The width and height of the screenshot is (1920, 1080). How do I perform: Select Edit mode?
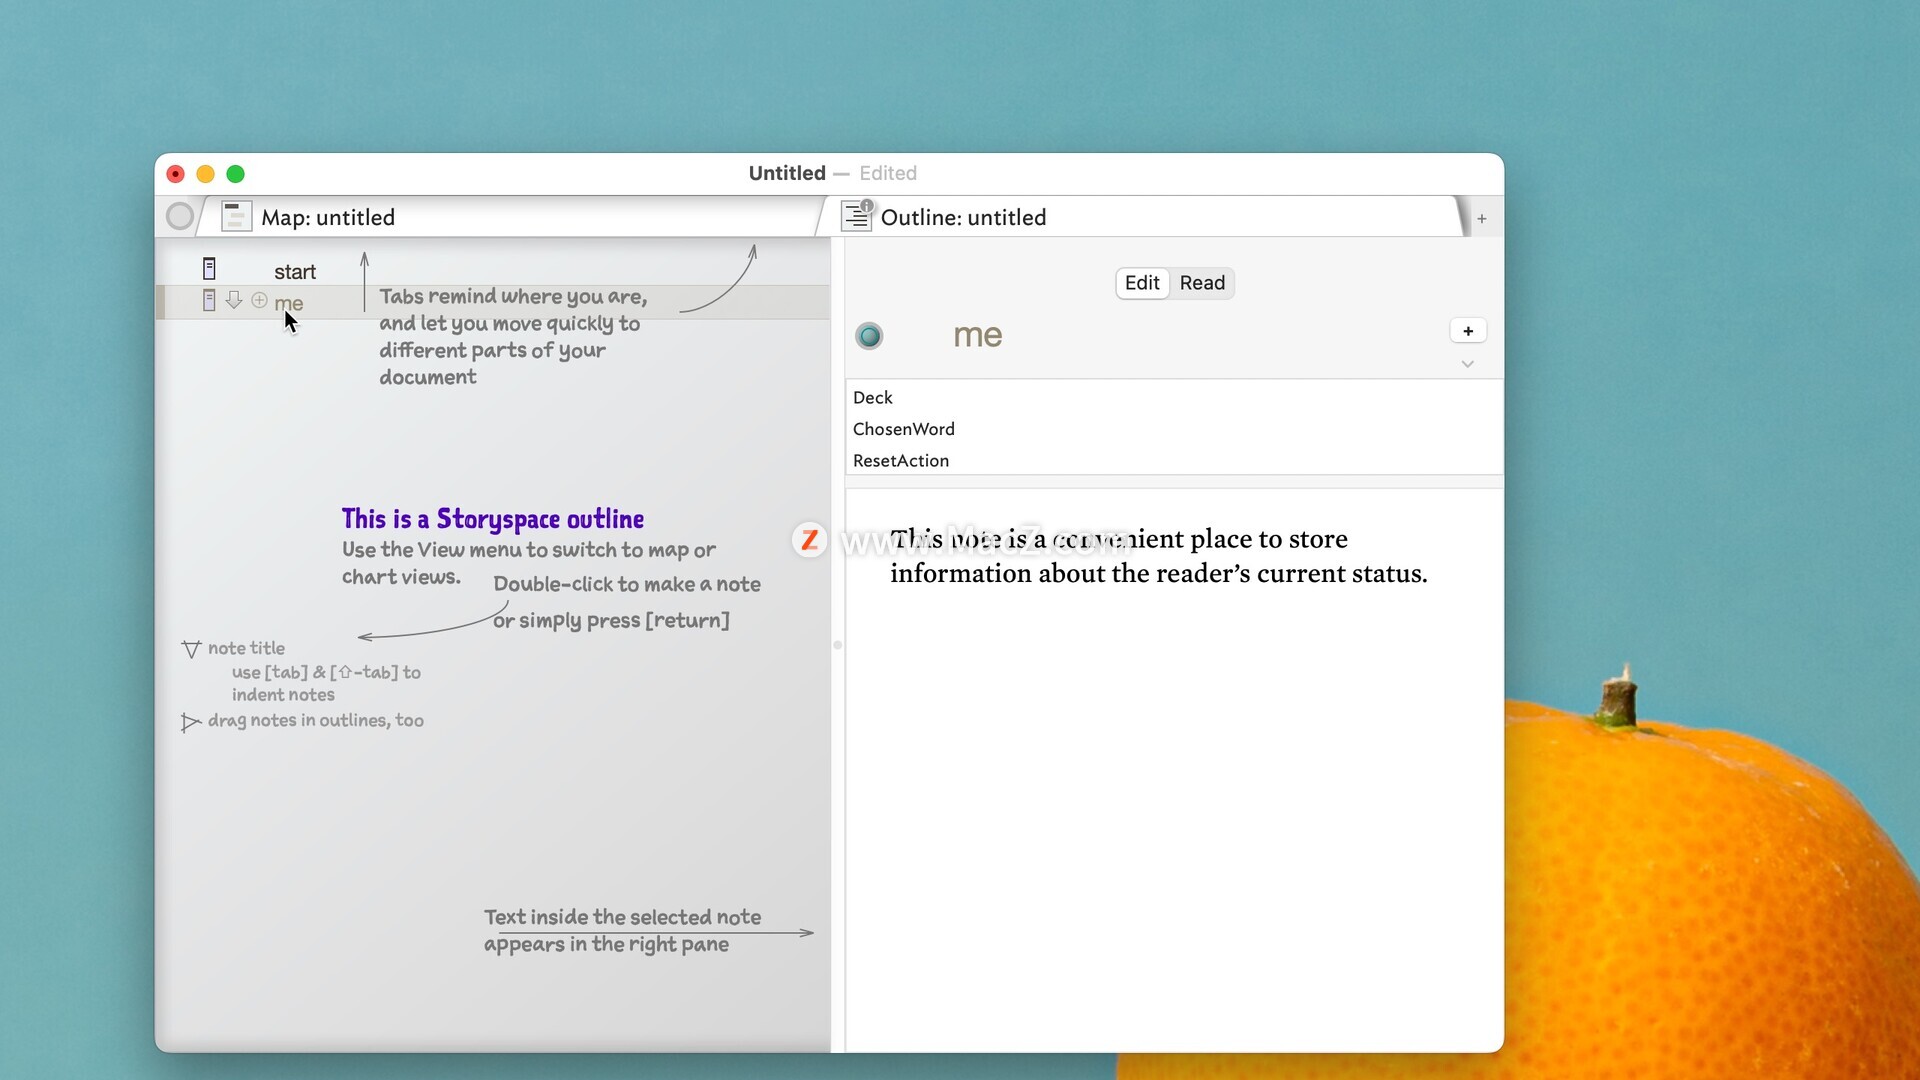coord(1142,283)
